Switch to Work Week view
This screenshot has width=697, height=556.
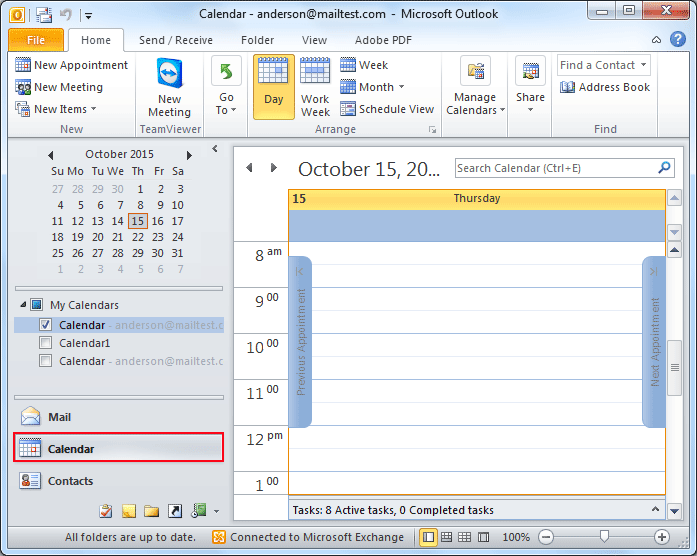[315, 87]
